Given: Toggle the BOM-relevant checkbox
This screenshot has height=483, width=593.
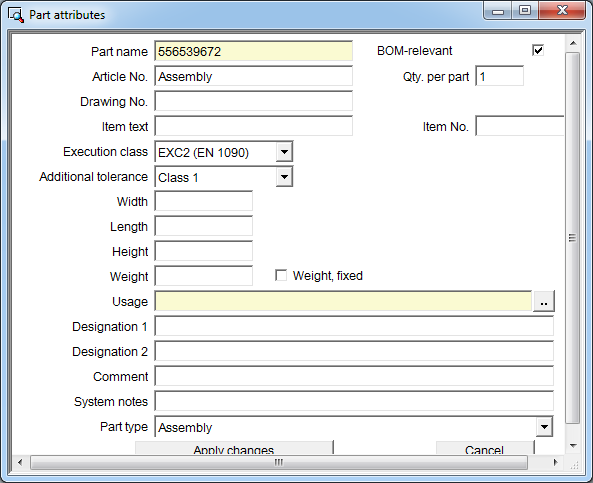Looking at the screenshot, I should tap(538, 50).
